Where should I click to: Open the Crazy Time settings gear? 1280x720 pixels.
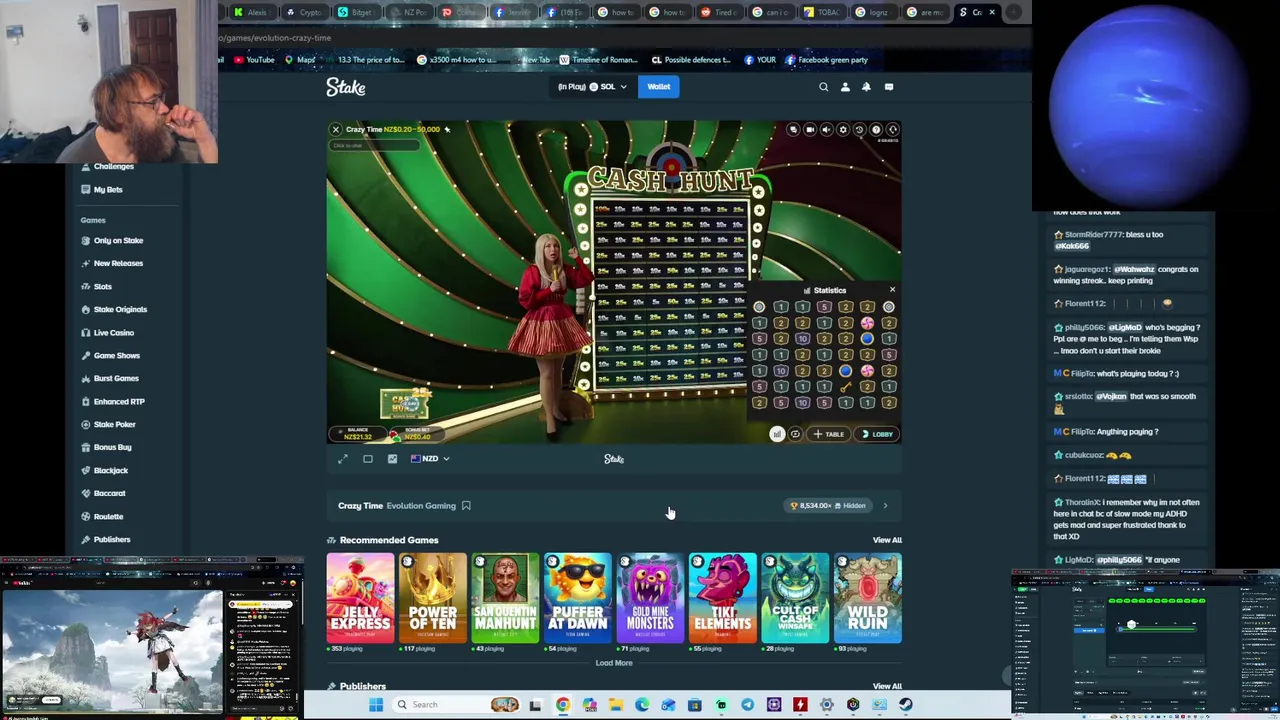843,129
